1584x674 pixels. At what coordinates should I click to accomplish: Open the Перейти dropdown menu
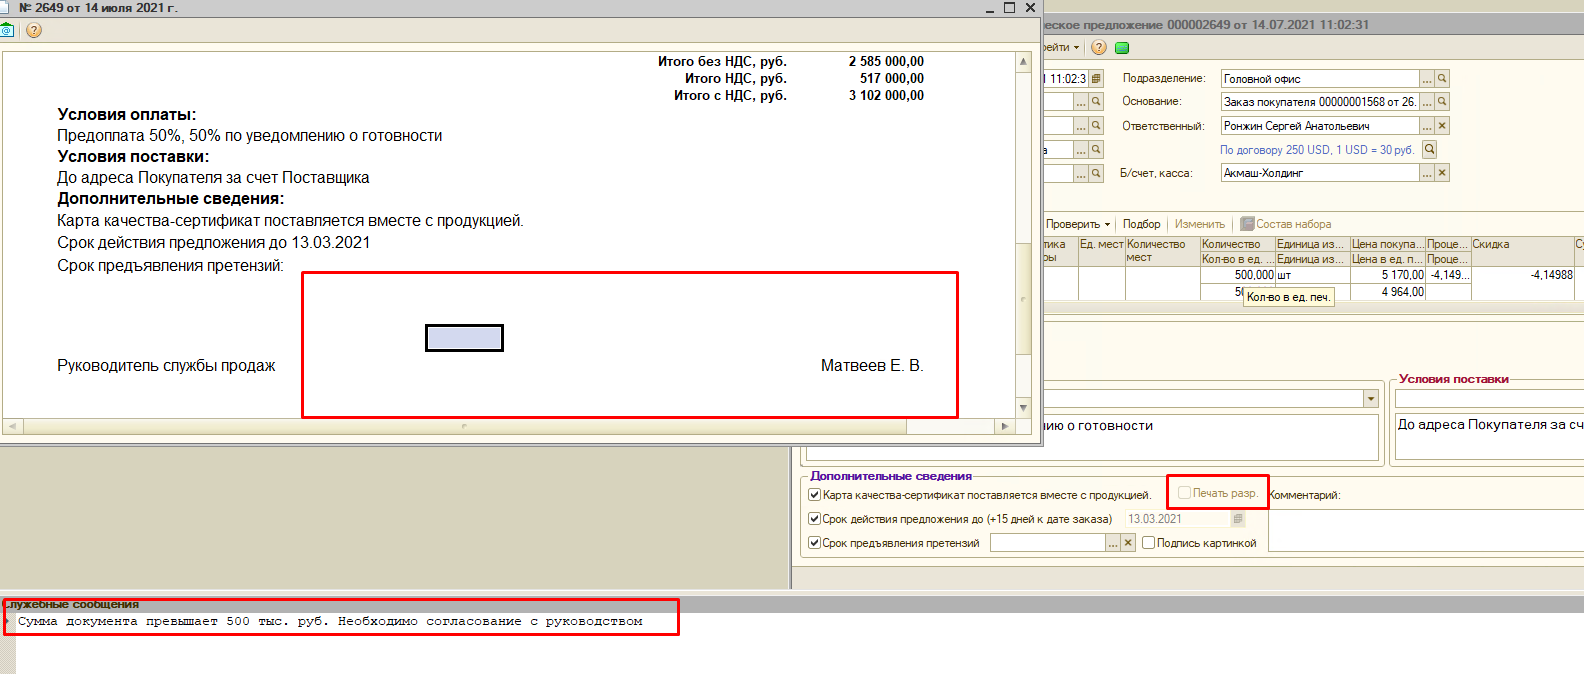(x=1060, y=47)
